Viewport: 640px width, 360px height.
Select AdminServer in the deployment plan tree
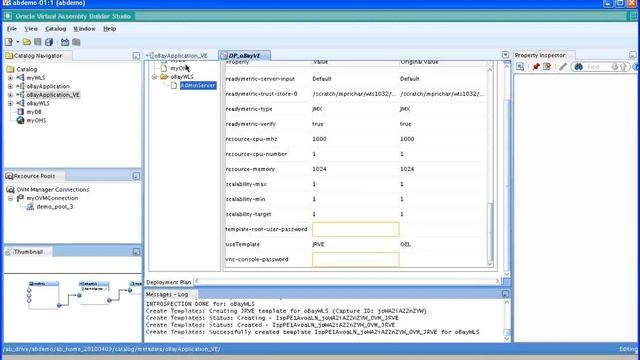[198, 85]
